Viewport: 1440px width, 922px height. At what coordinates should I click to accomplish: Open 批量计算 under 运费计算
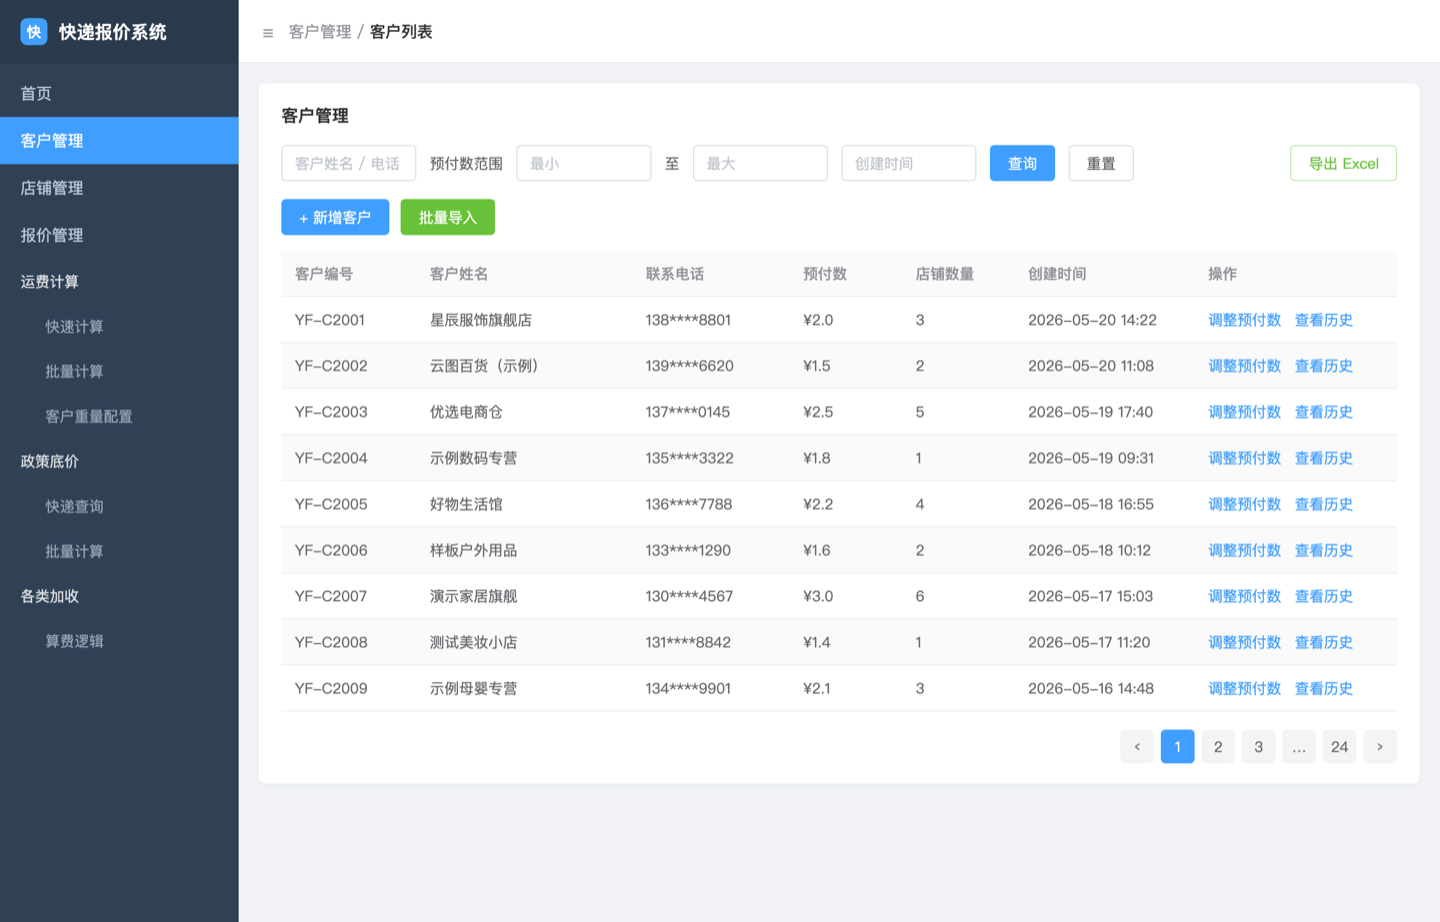click(x=119, y=371)
